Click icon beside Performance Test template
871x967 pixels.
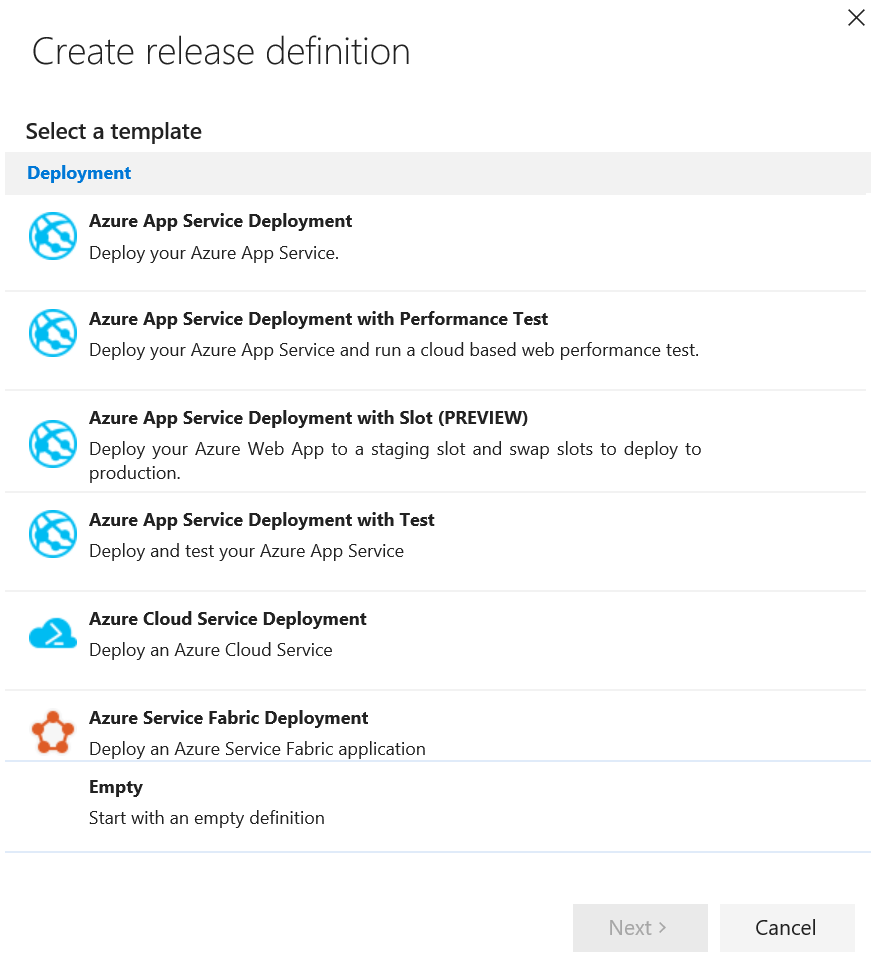point(53,333)
